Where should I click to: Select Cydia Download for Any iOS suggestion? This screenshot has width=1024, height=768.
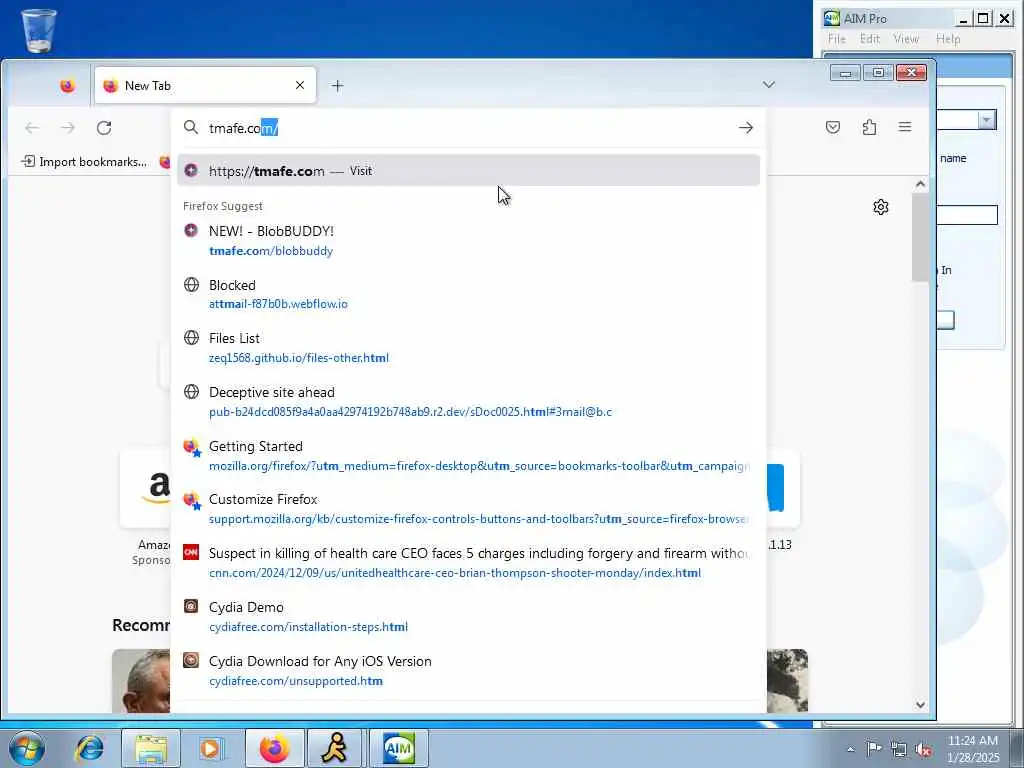[x=468, y=670]
